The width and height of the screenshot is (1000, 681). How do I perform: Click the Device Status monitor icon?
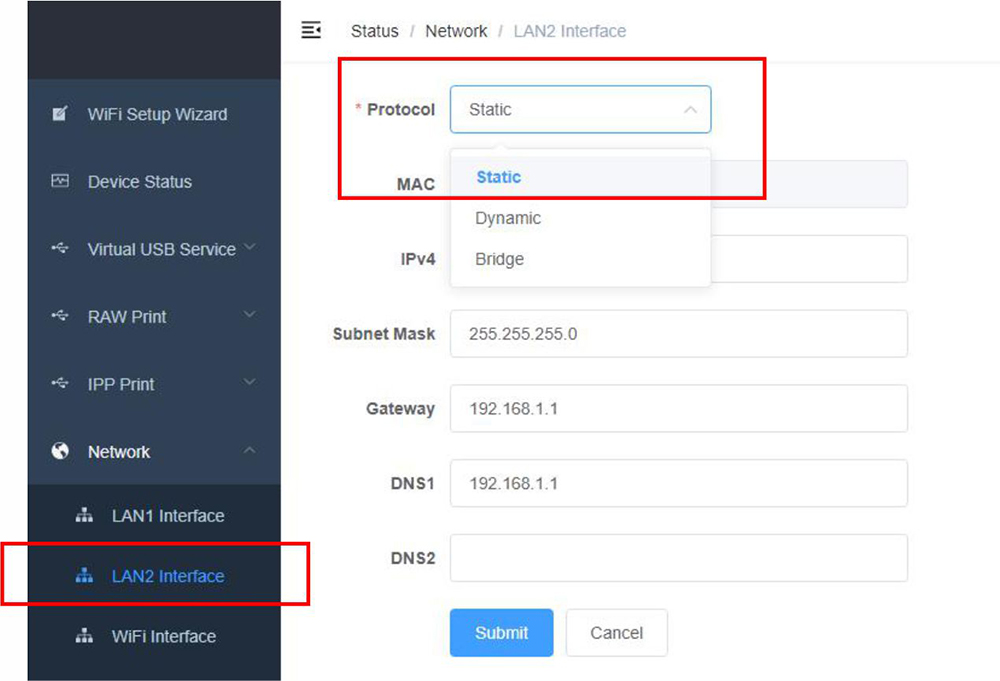[60, 182]
